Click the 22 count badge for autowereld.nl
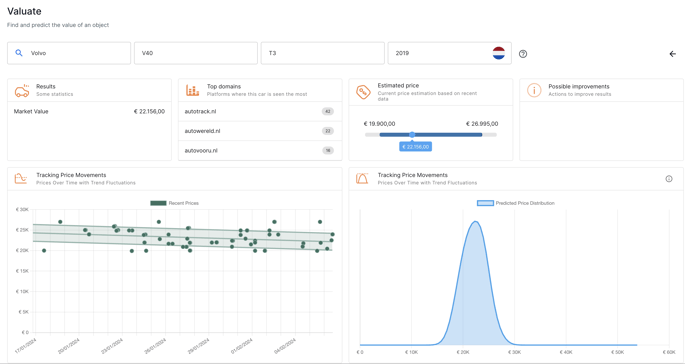This screenshot has height=364, width=685. [x=328, y=131]
